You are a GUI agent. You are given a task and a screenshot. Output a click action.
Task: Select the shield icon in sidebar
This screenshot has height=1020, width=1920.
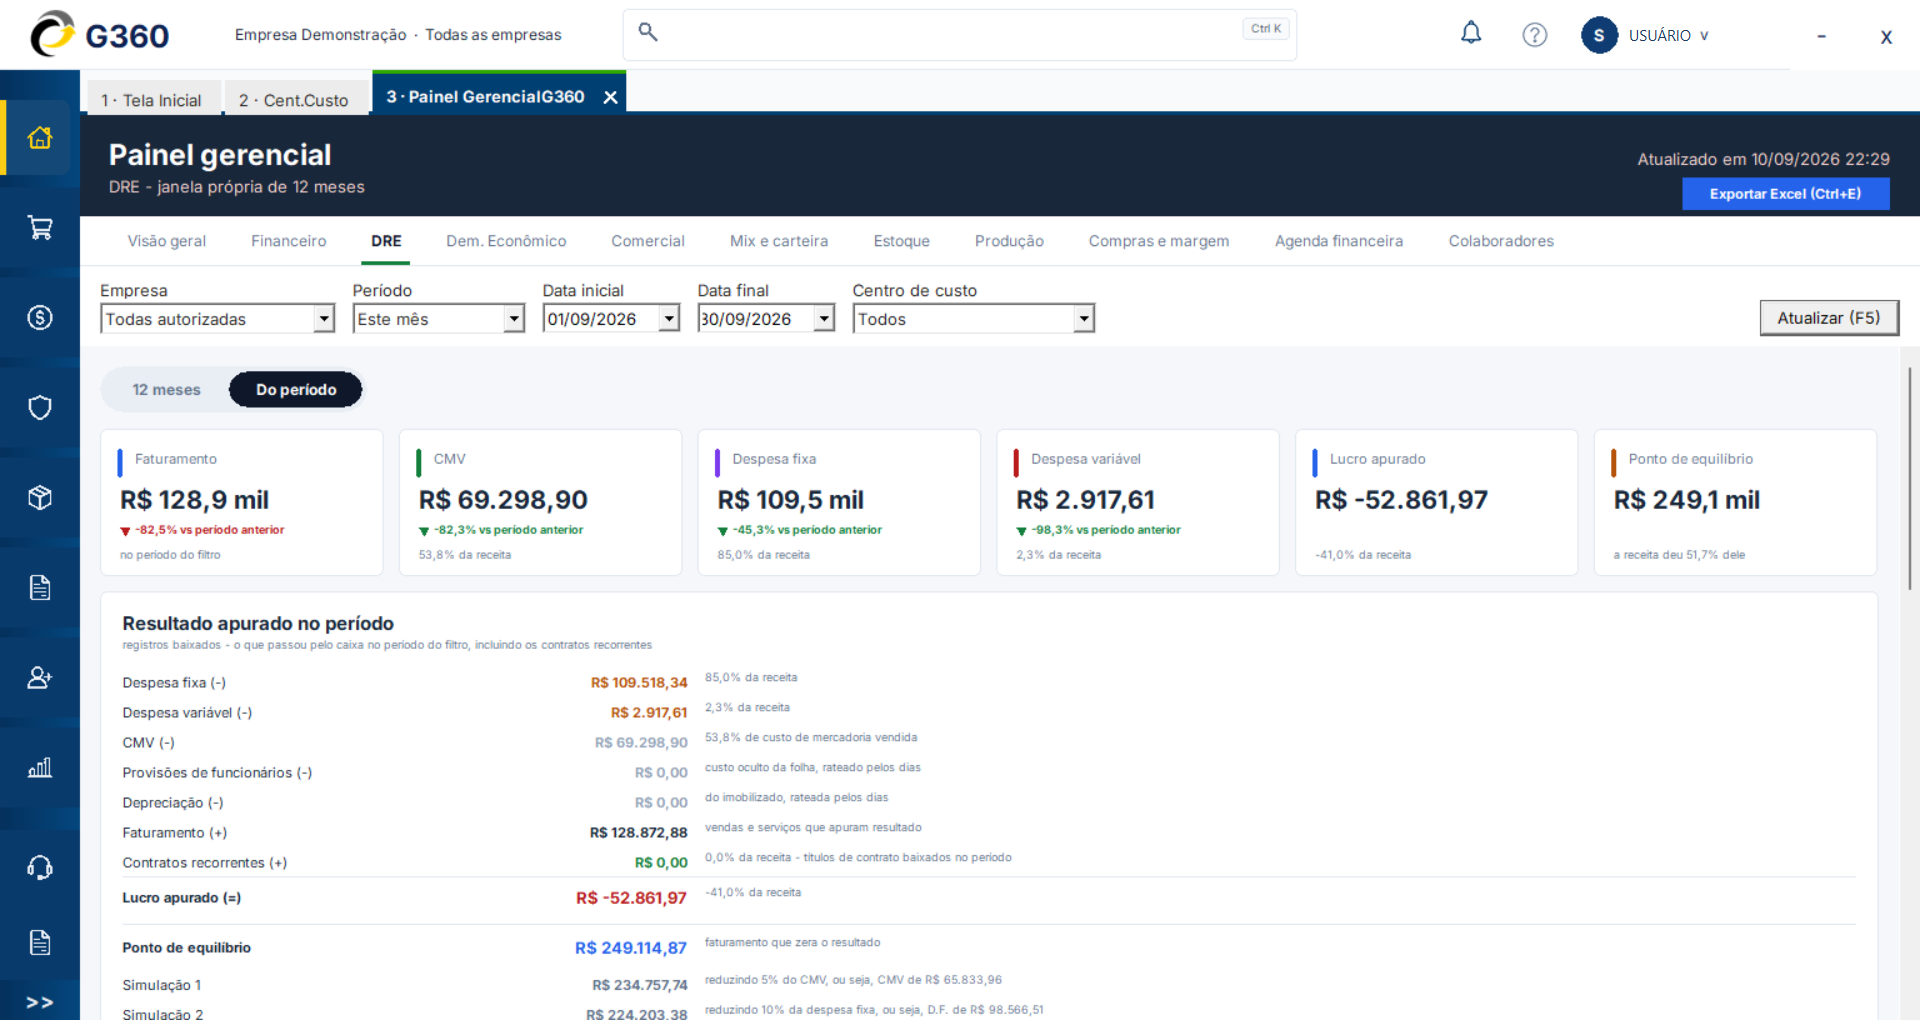(x=40, y=408)
